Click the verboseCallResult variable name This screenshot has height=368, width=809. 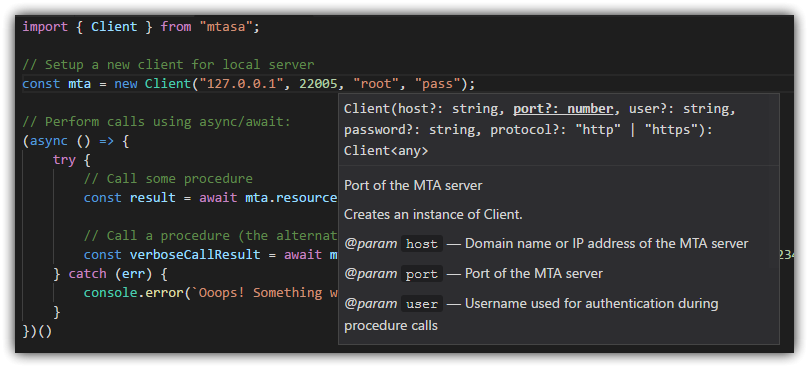(x=195, y=255)
